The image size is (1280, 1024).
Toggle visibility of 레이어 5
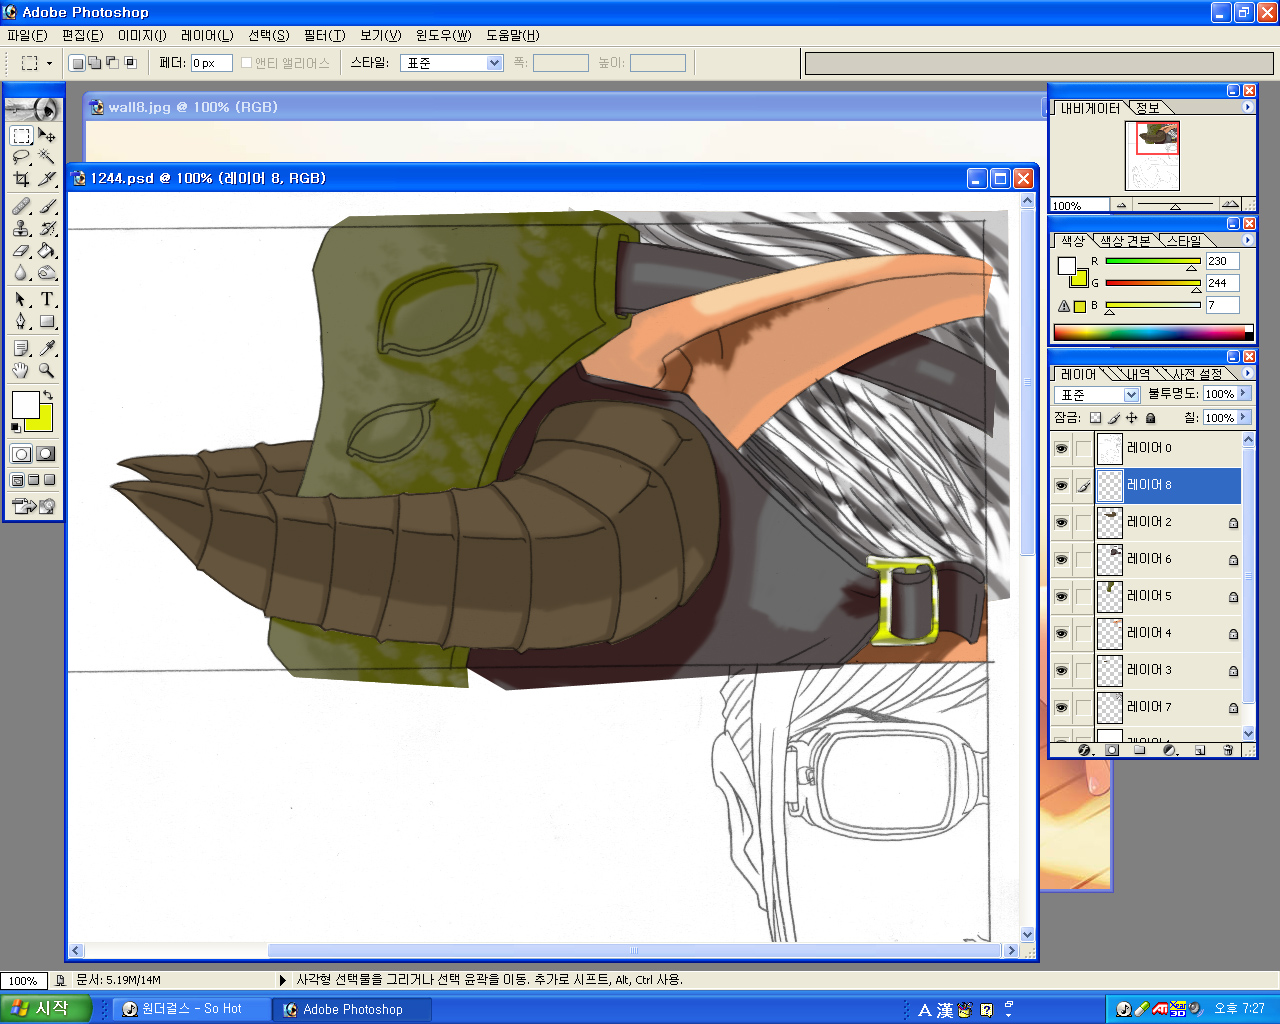point(1061,596)
